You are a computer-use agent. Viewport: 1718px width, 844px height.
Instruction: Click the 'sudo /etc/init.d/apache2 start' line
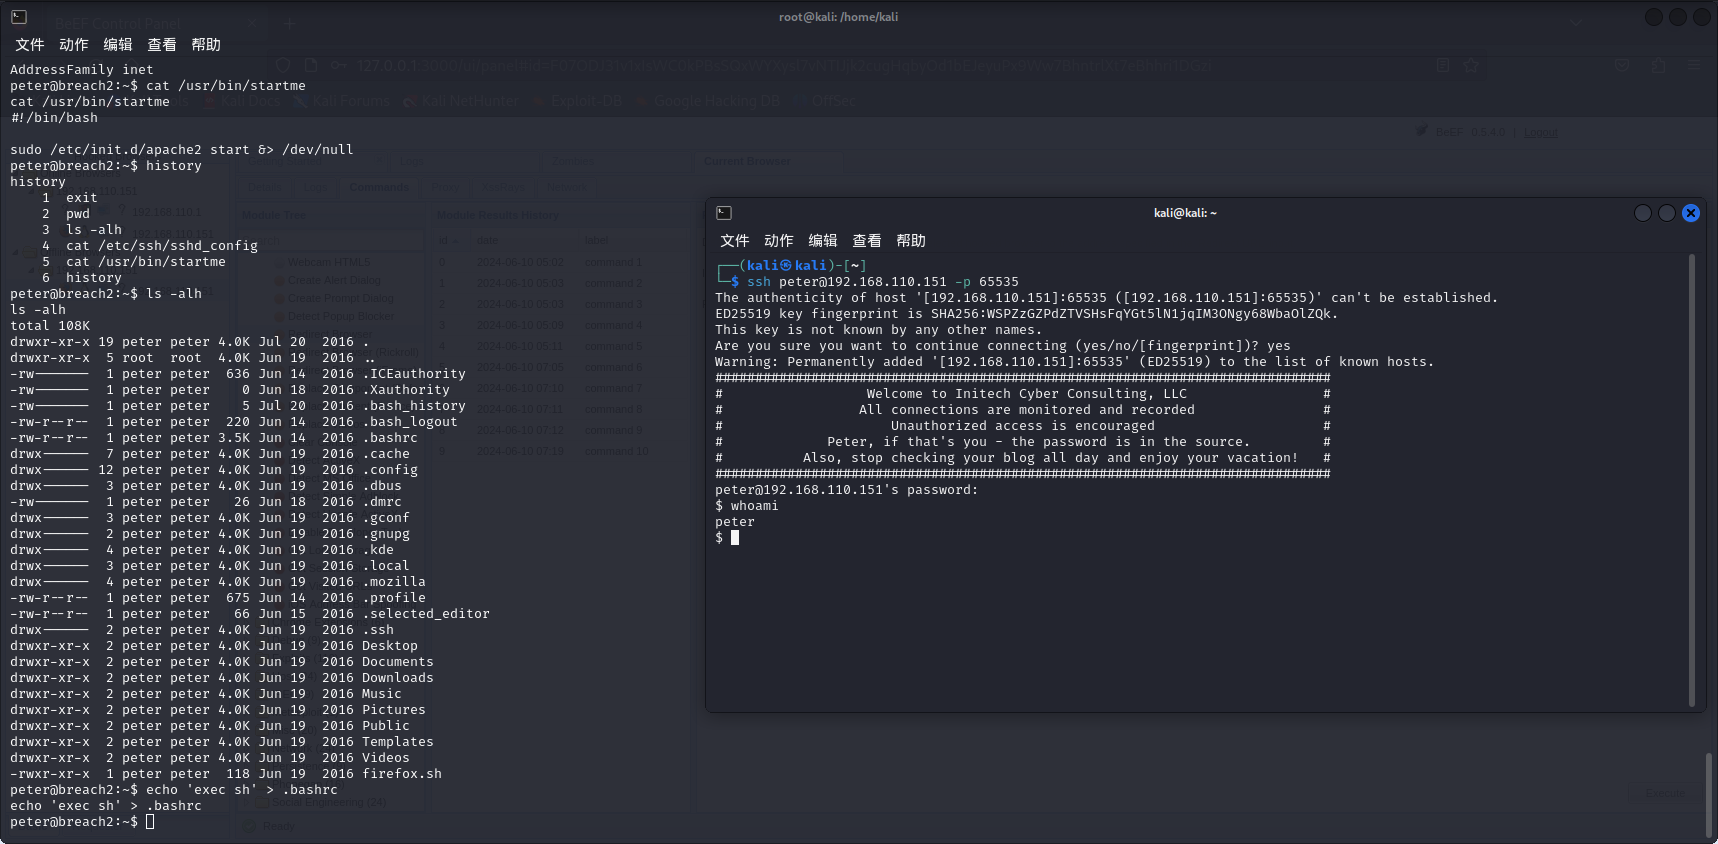pyautogui.click(x=182, y=150)
